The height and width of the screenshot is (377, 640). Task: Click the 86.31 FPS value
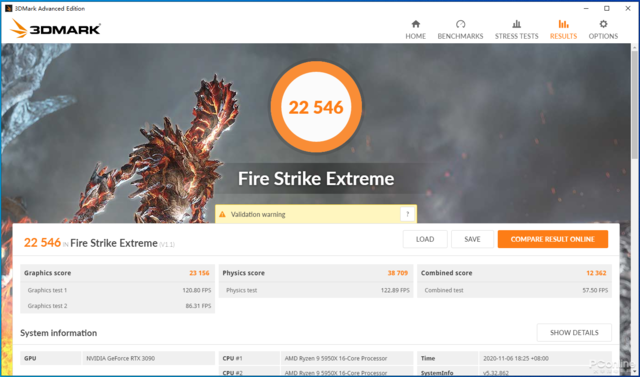click(x=198, y=306)
